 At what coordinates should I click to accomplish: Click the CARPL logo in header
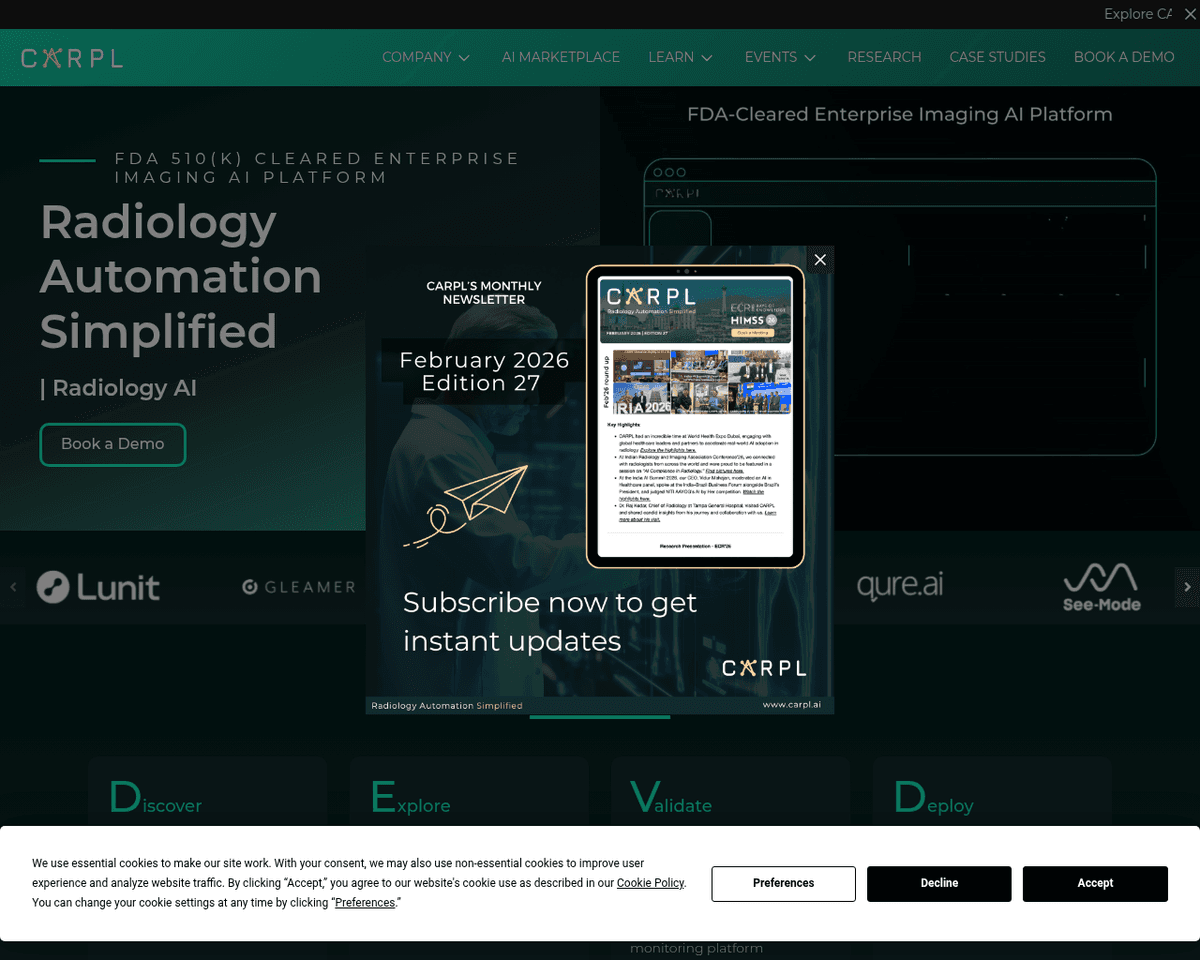point(72,58)
